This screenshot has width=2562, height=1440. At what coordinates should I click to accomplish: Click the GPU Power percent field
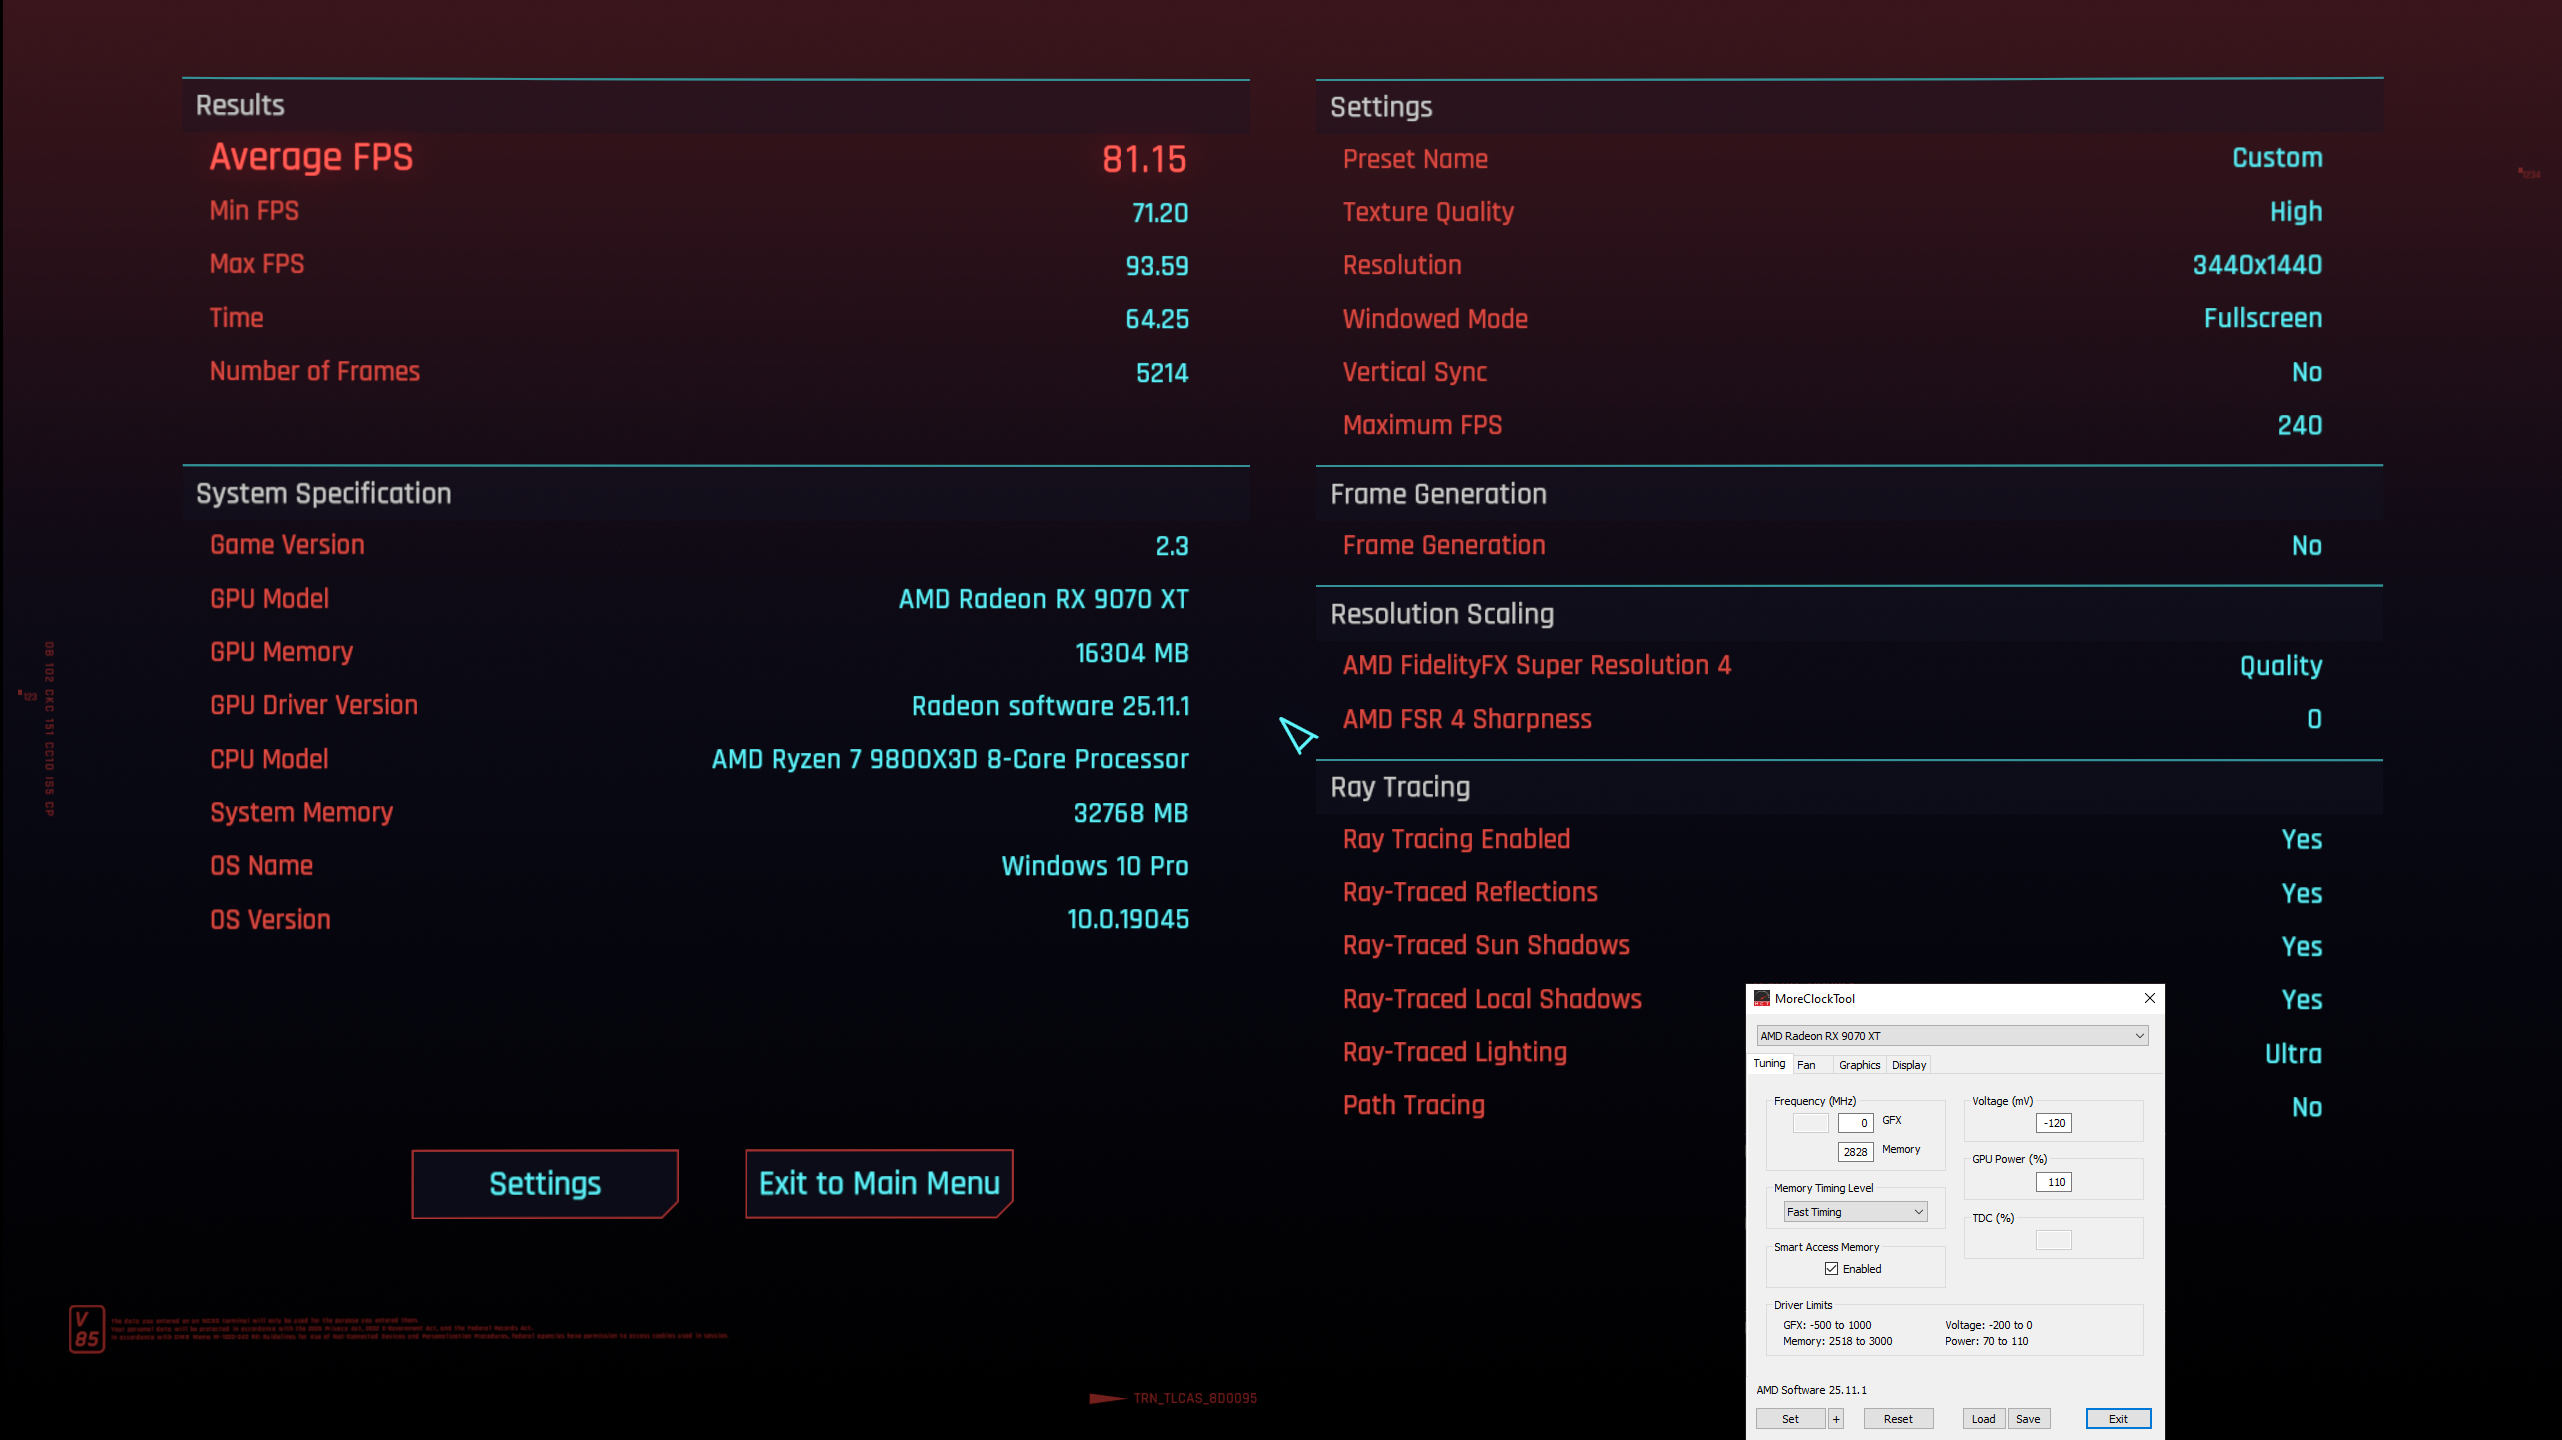click(x=2054, y=1182)
